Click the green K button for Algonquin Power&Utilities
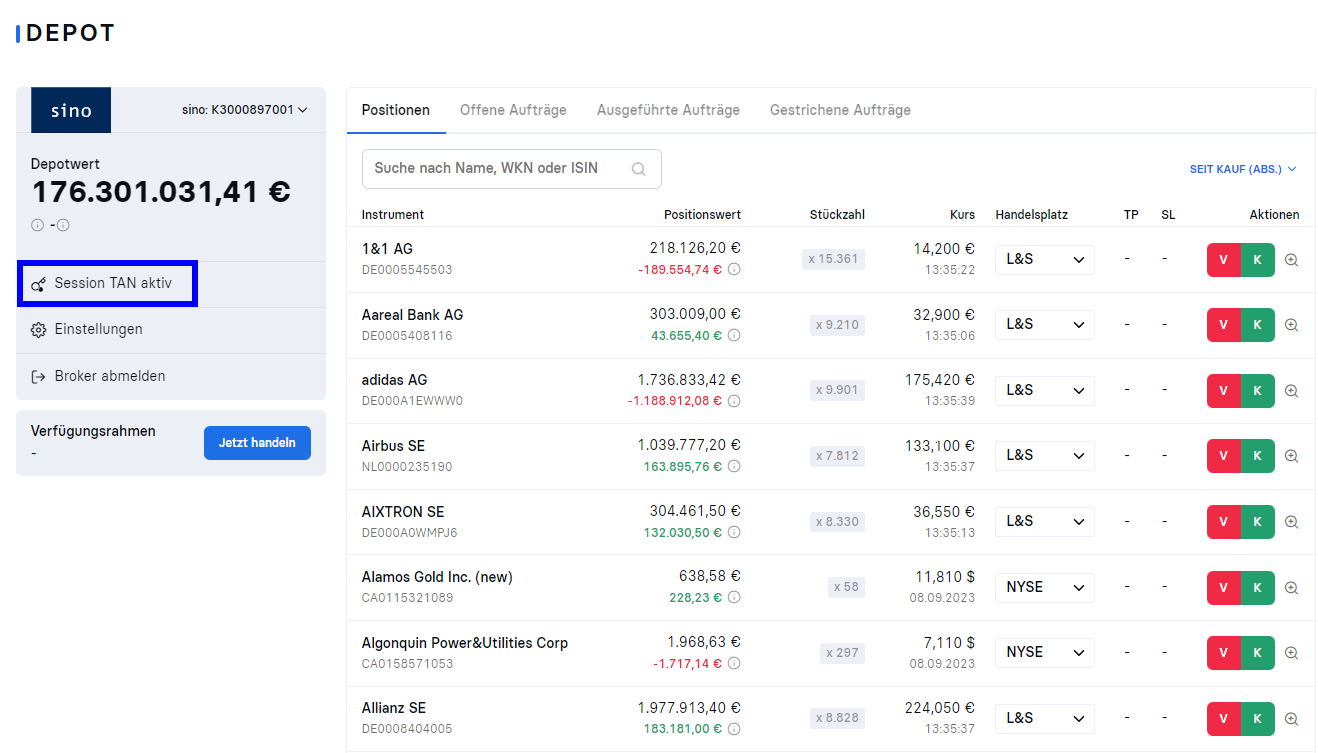Image resolution: width=1318 pixels, height=753 pixels. tap(1258, 653)
